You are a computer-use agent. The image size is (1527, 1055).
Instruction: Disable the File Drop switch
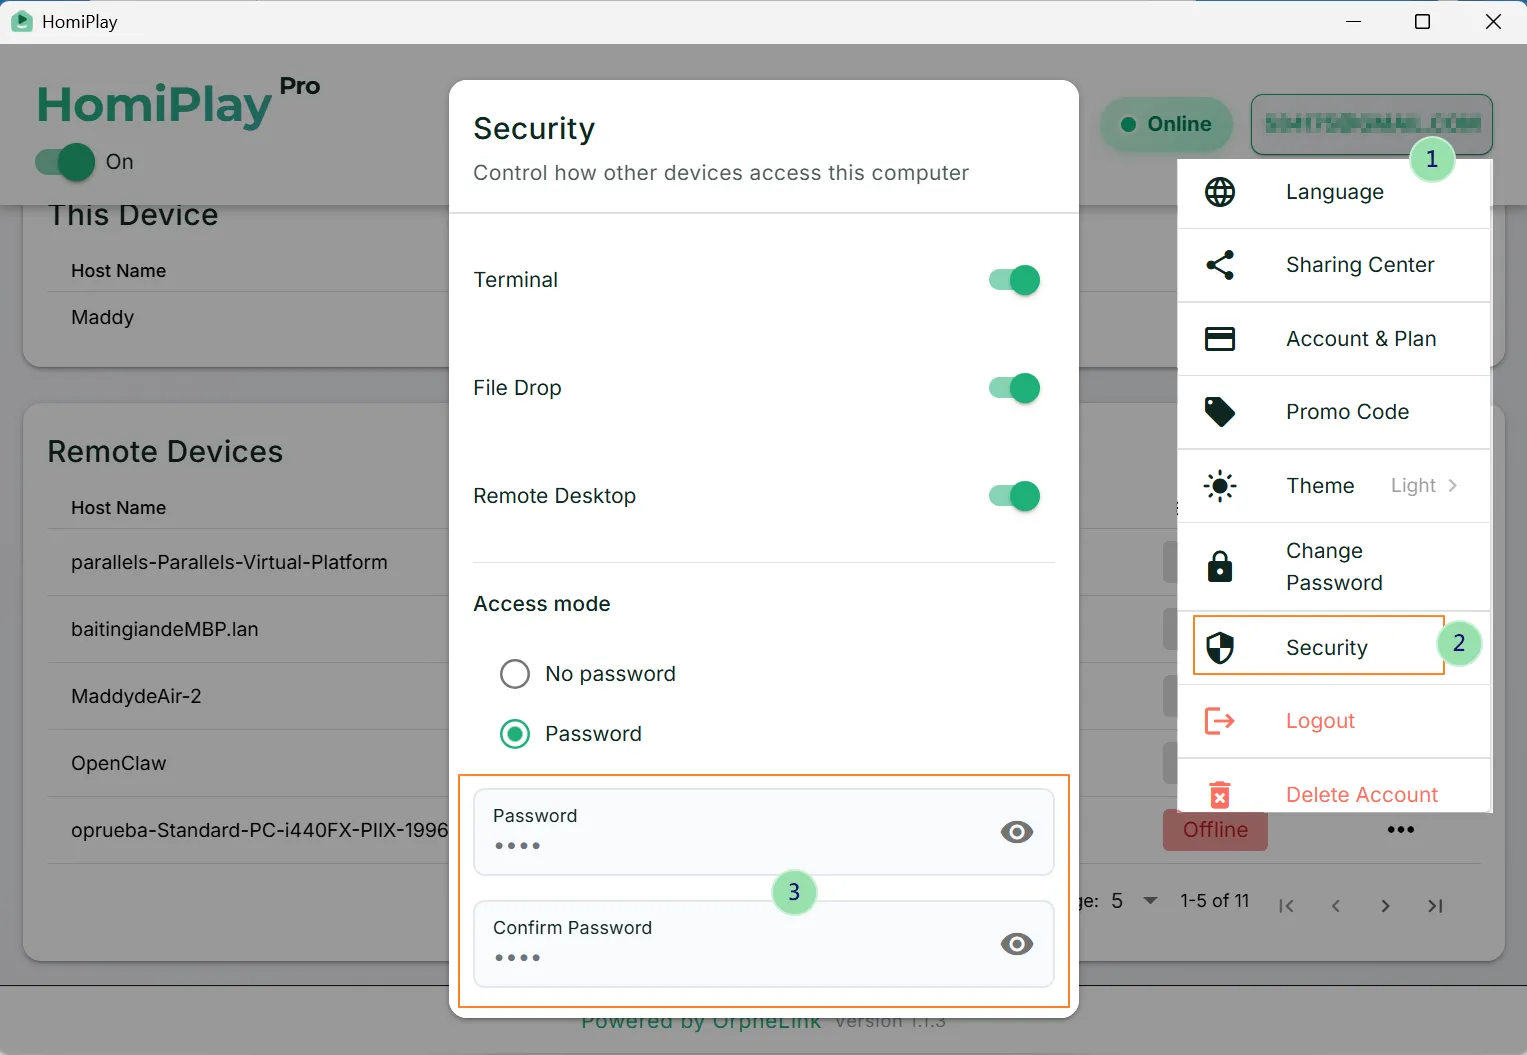[1014, 388]
